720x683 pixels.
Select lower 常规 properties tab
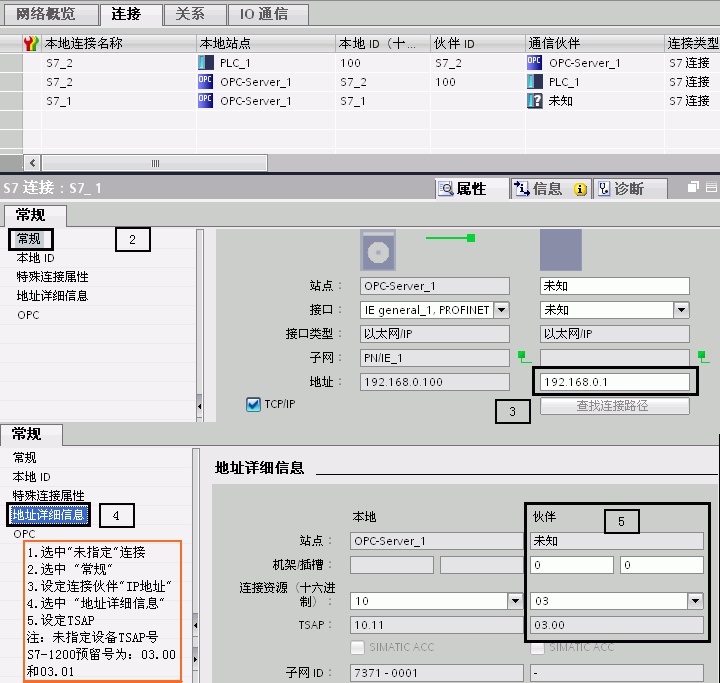(31, 435)
